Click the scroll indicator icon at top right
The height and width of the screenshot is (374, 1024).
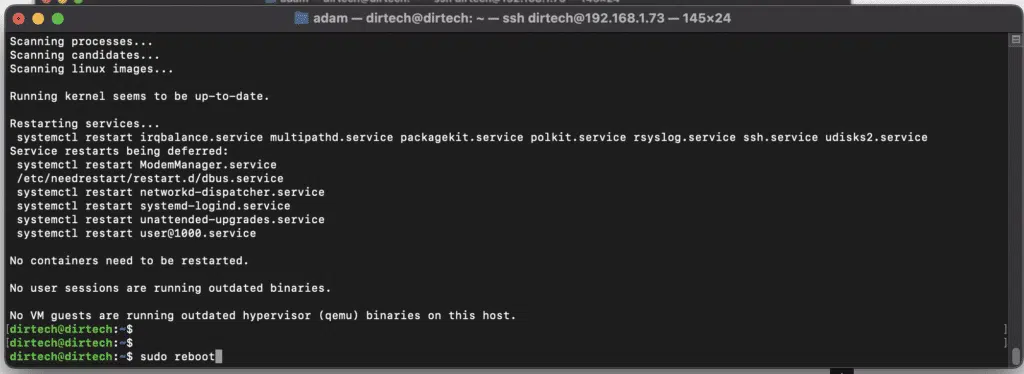[x=1014, y=41]
